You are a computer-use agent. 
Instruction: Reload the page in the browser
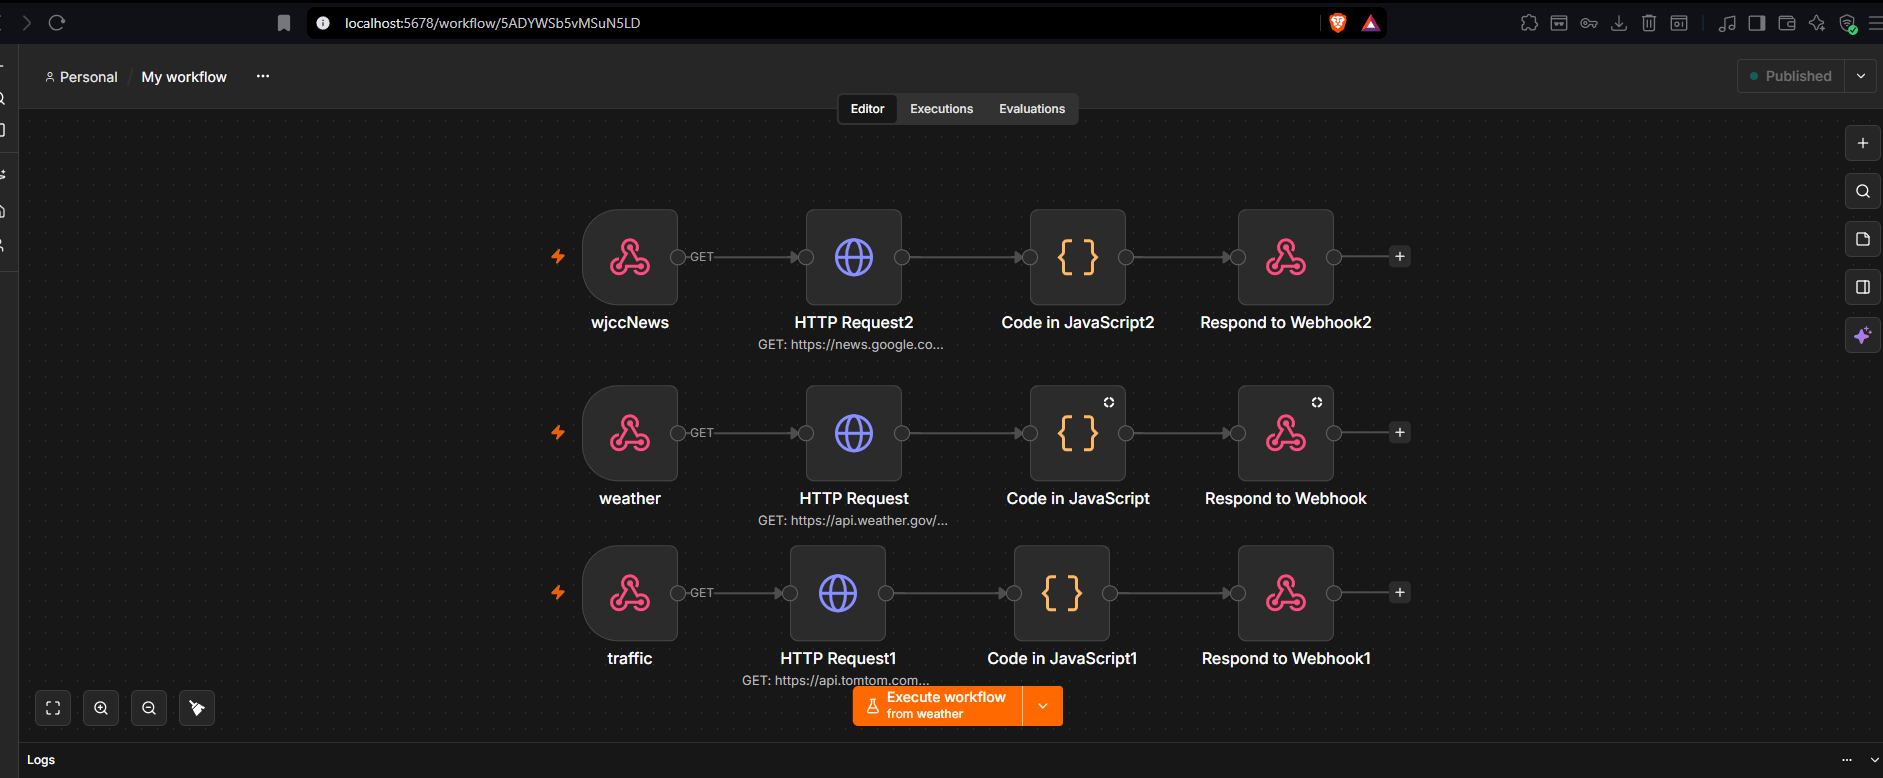(57, 23)
